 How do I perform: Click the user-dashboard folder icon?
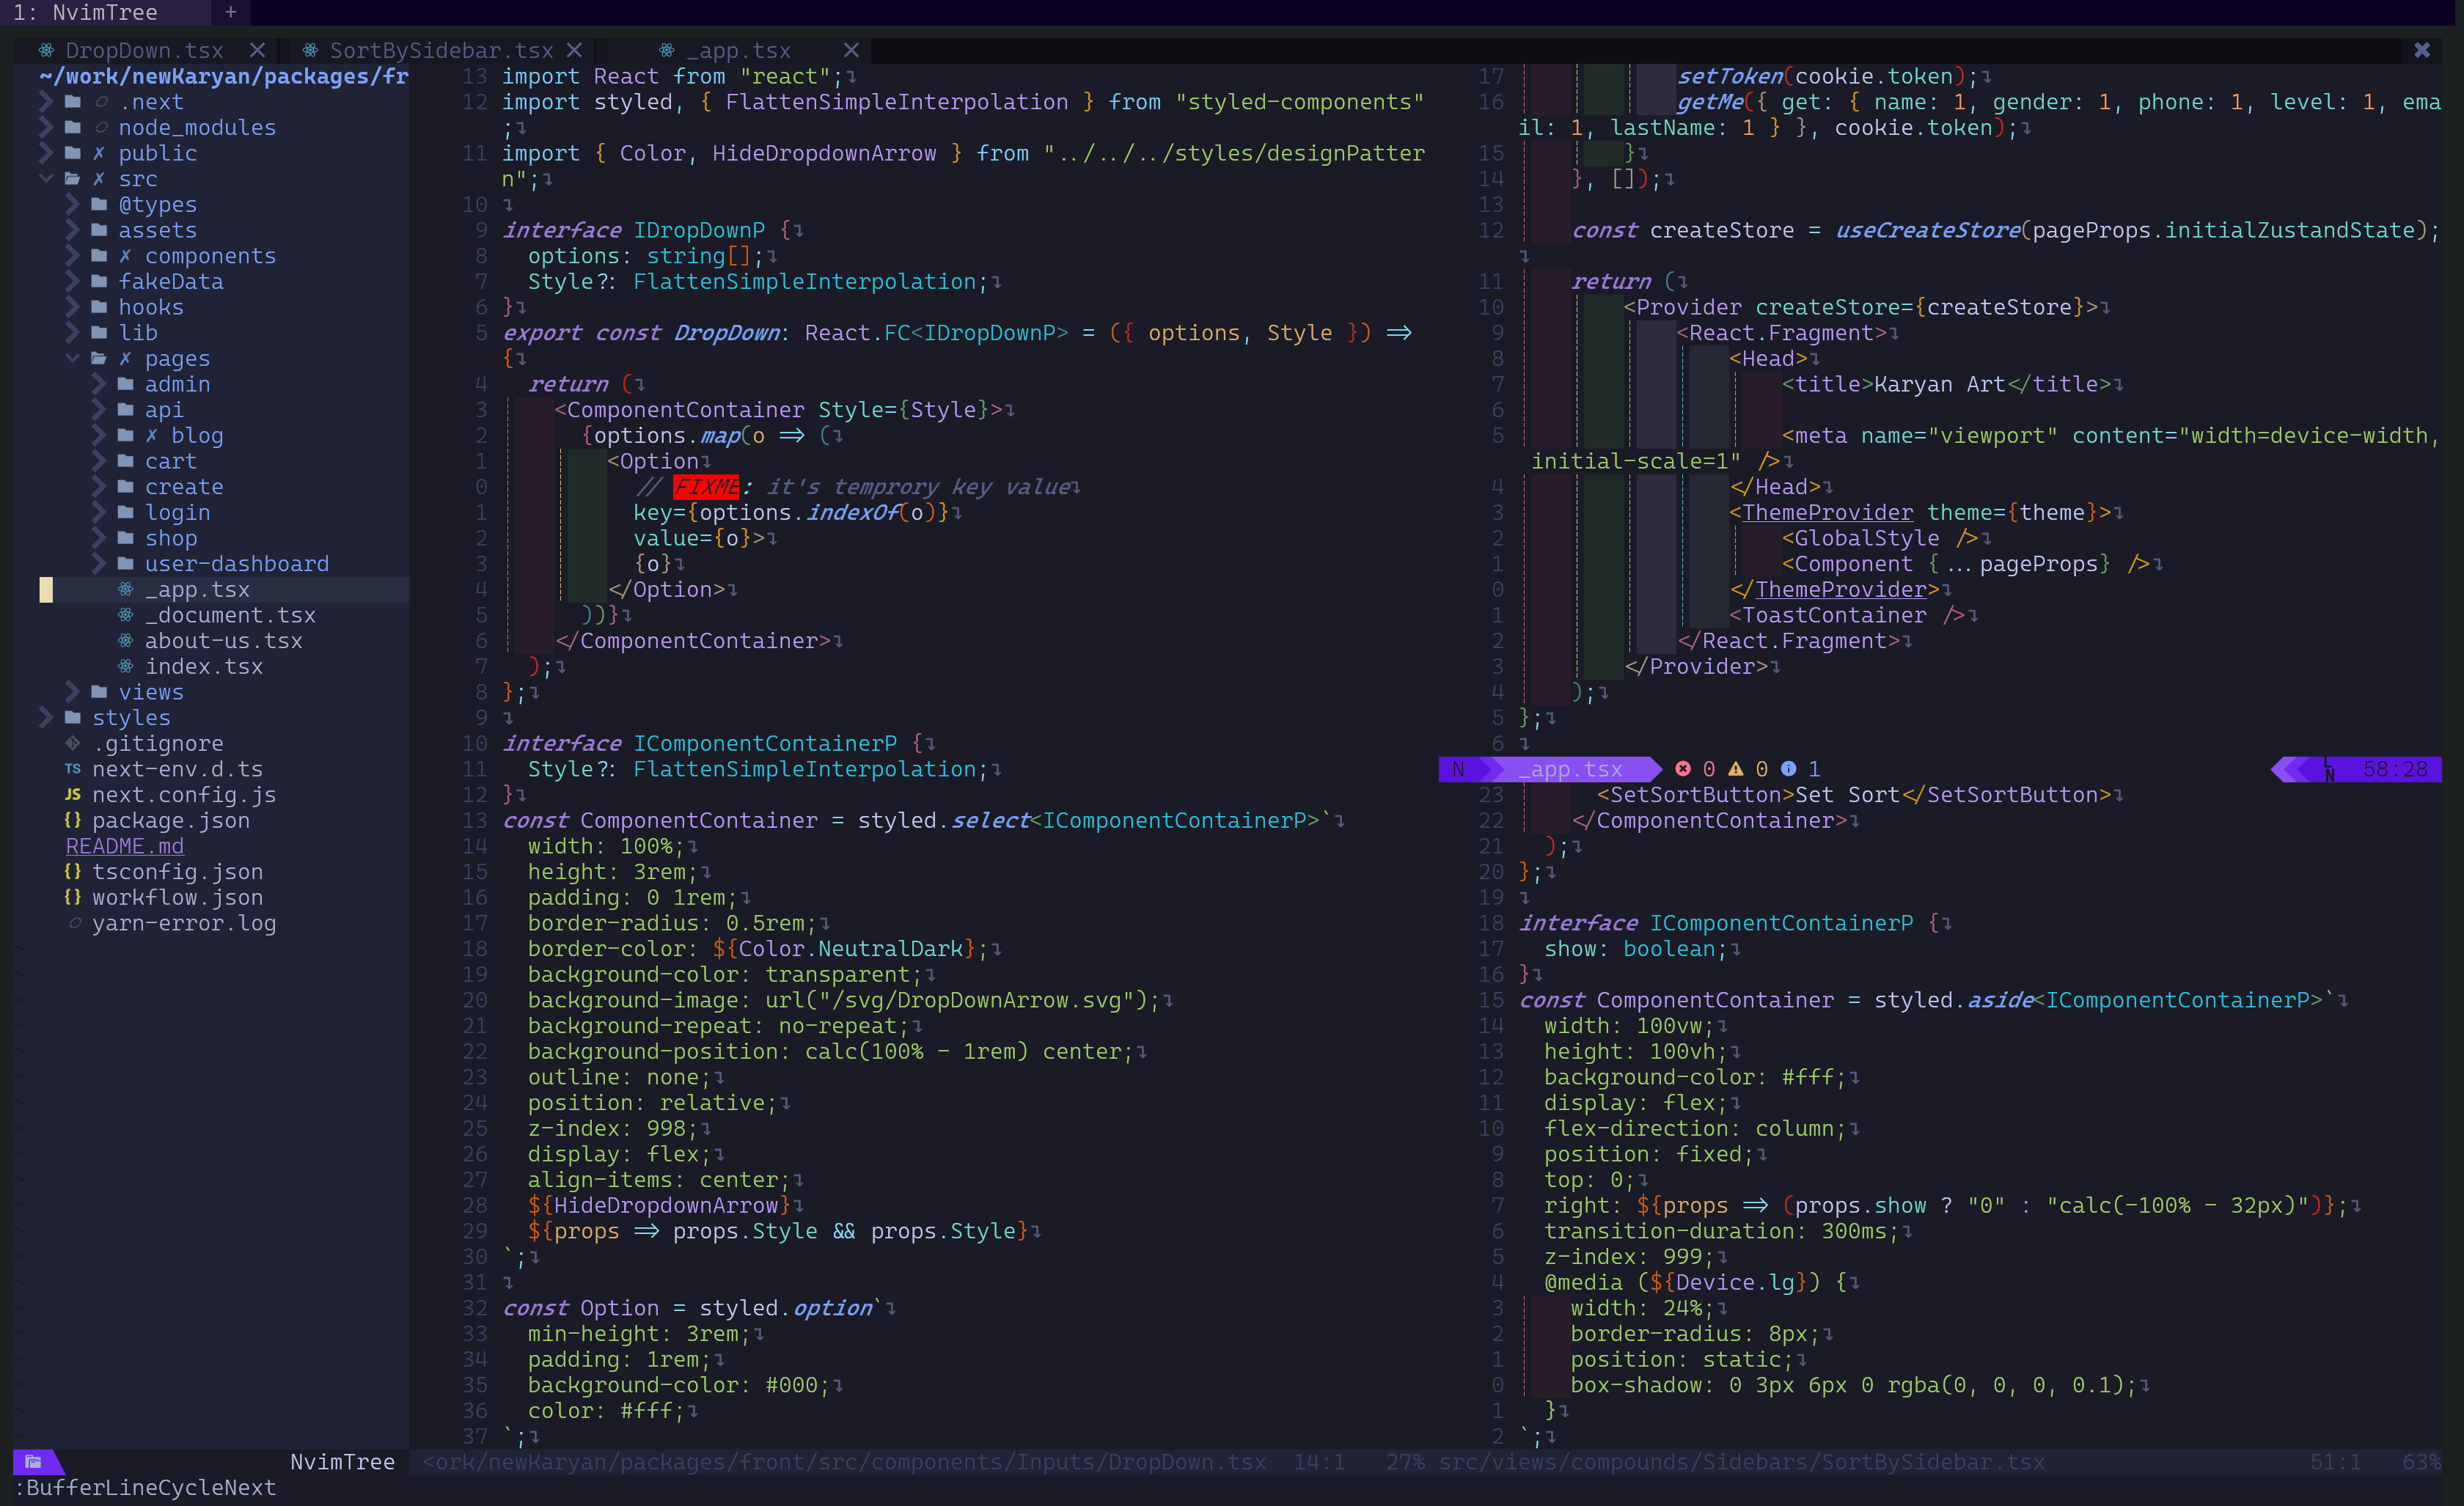125,563
